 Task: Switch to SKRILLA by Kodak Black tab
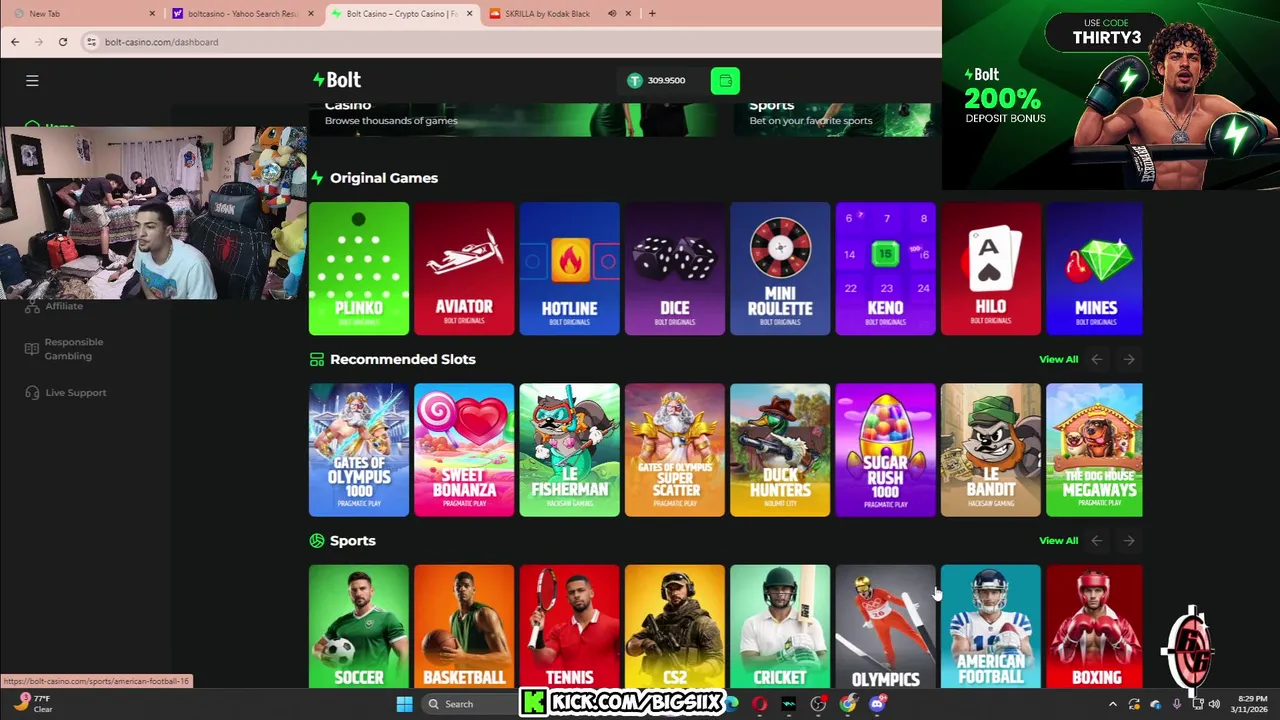tap(560, 14)
